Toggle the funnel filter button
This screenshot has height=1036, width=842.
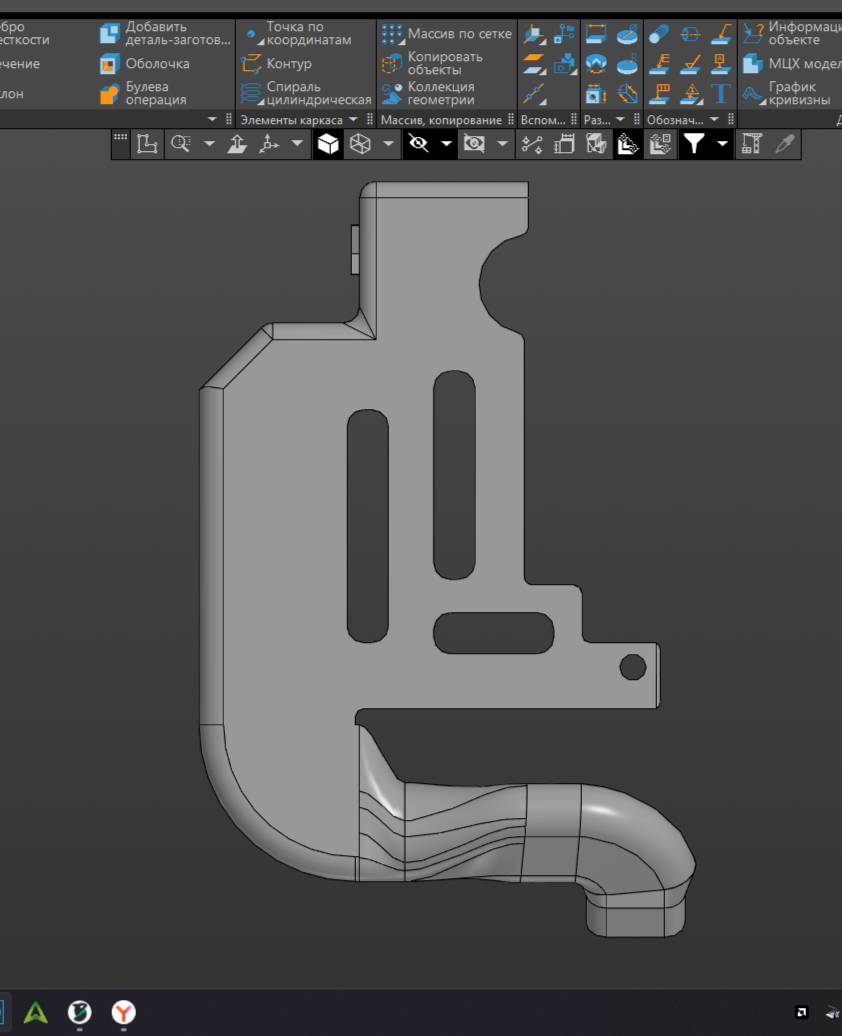tap(694, 144)
